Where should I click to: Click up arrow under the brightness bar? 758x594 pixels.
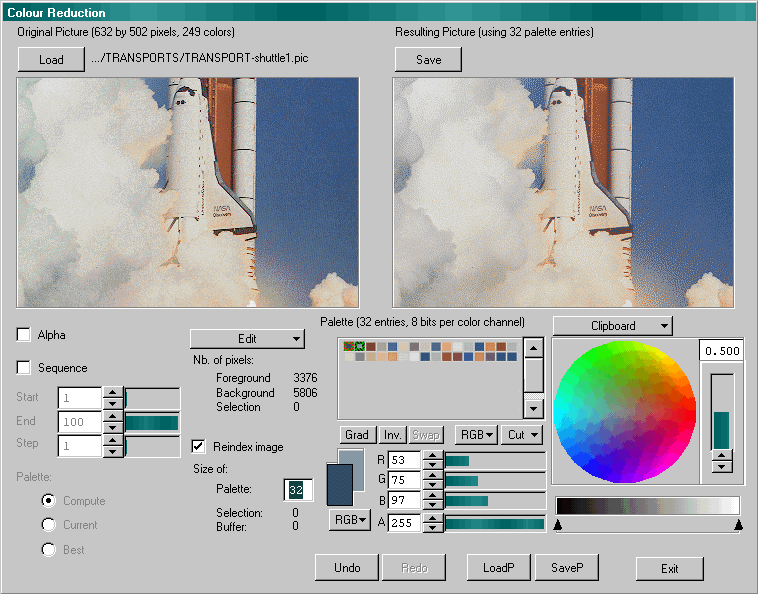(722, 456)
